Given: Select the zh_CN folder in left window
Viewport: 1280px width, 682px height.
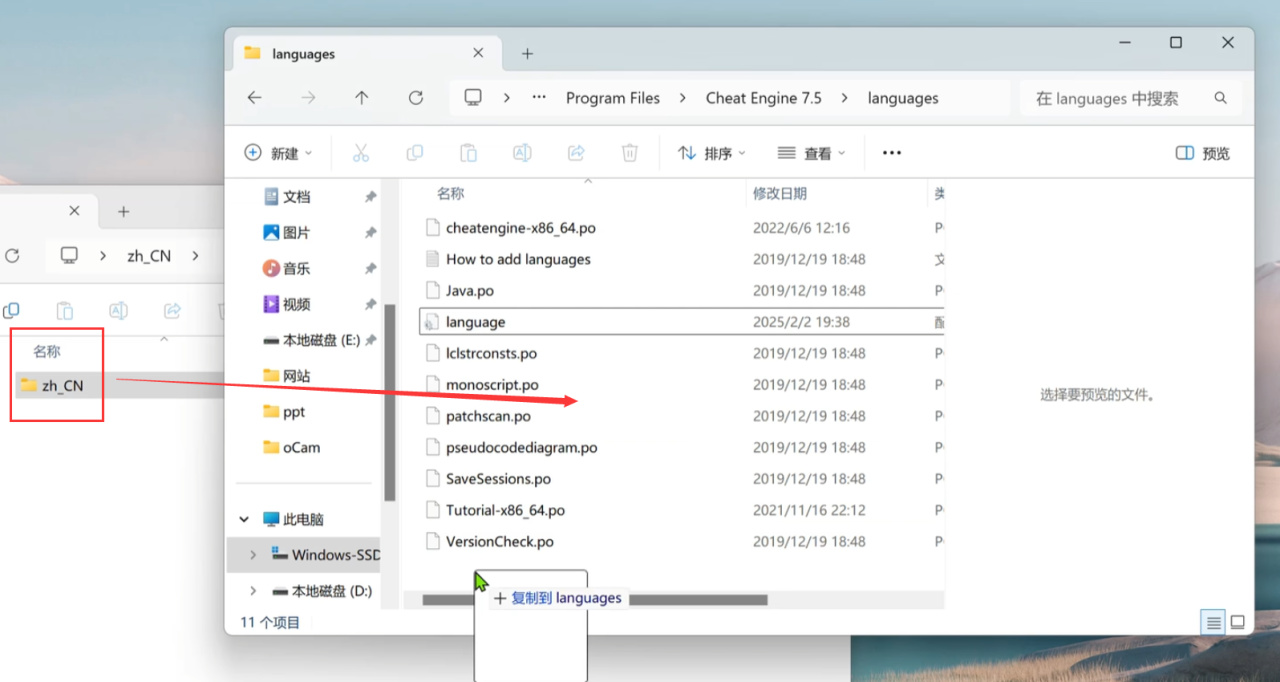Looking at the screenshot, I should point(61,385).
